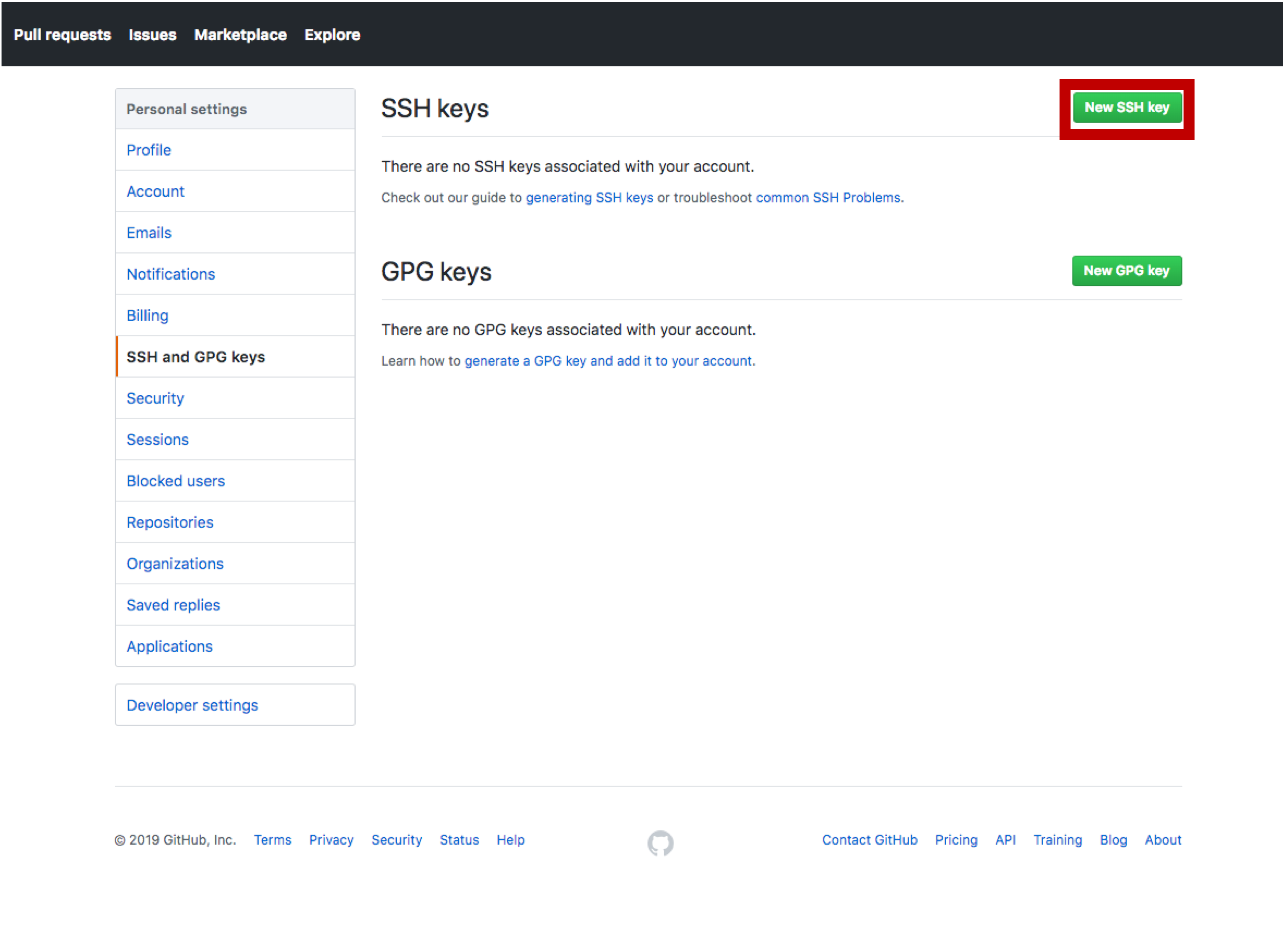Open Saved replies in sidebar
Viewport: 1283px width, 947px height.
pyautogui.click(x=235, y=605)
